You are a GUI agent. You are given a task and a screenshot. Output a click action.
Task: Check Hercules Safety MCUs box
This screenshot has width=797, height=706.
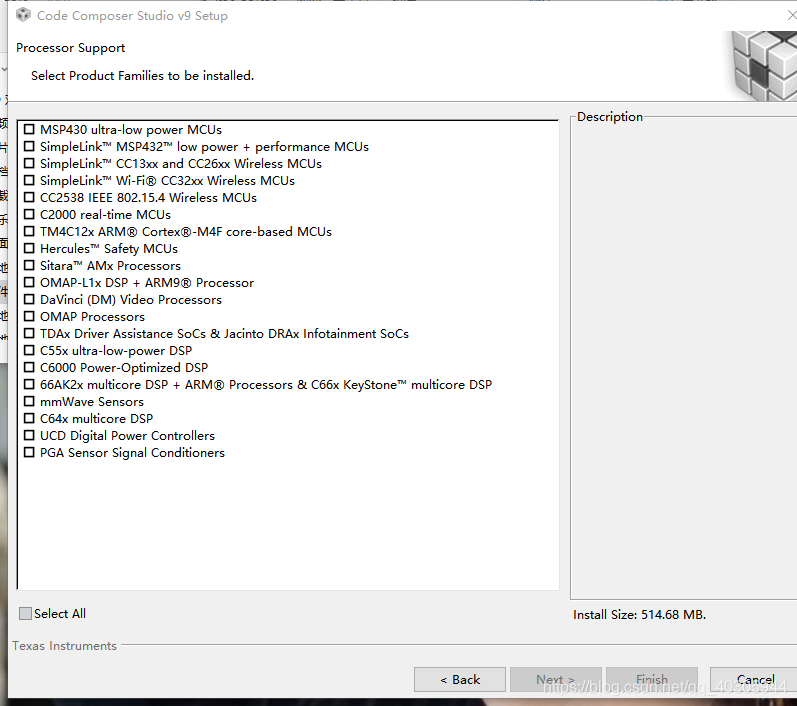click(x=29, y=249)
